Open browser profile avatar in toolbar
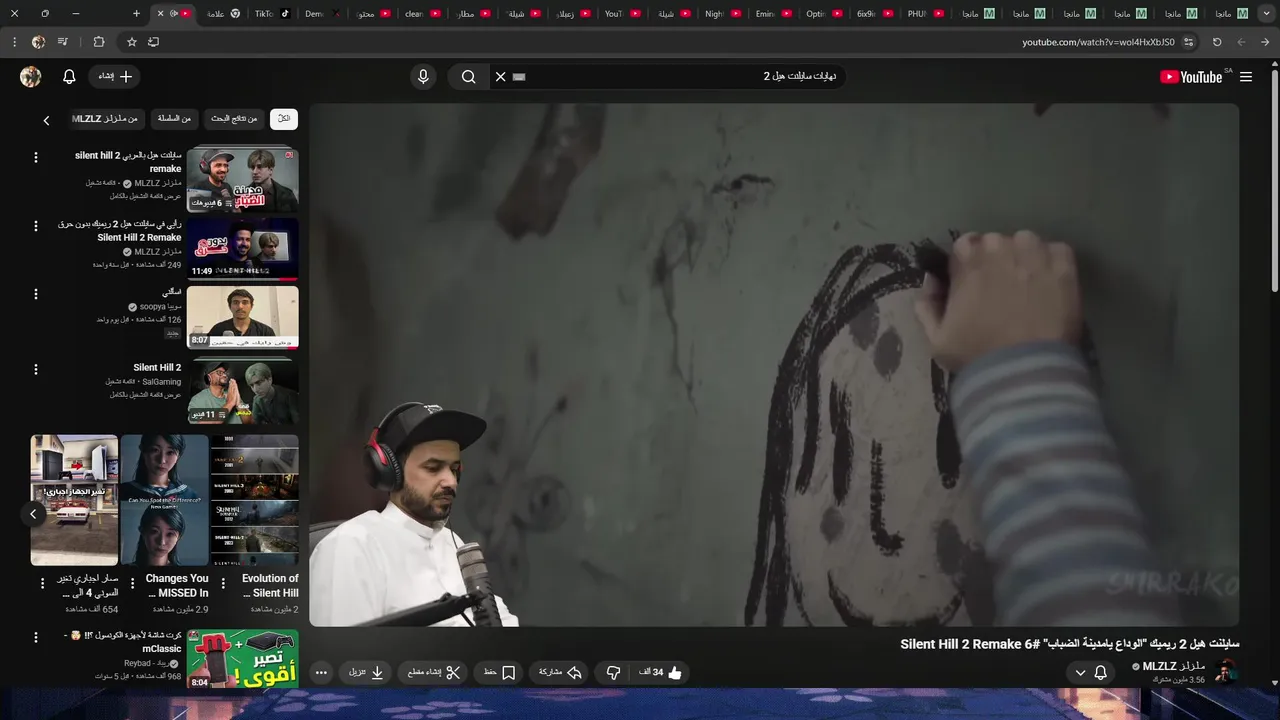The height and width of the screenshot is (720, 1280). tap(38, 42)
